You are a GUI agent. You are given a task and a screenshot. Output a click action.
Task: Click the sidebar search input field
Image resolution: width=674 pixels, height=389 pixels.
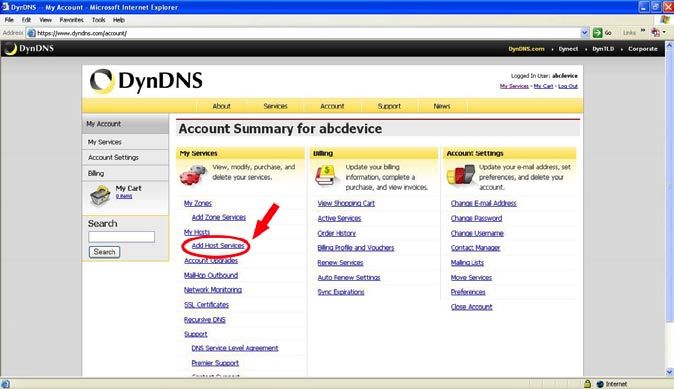pyautogui.click(x=121, y=237)
